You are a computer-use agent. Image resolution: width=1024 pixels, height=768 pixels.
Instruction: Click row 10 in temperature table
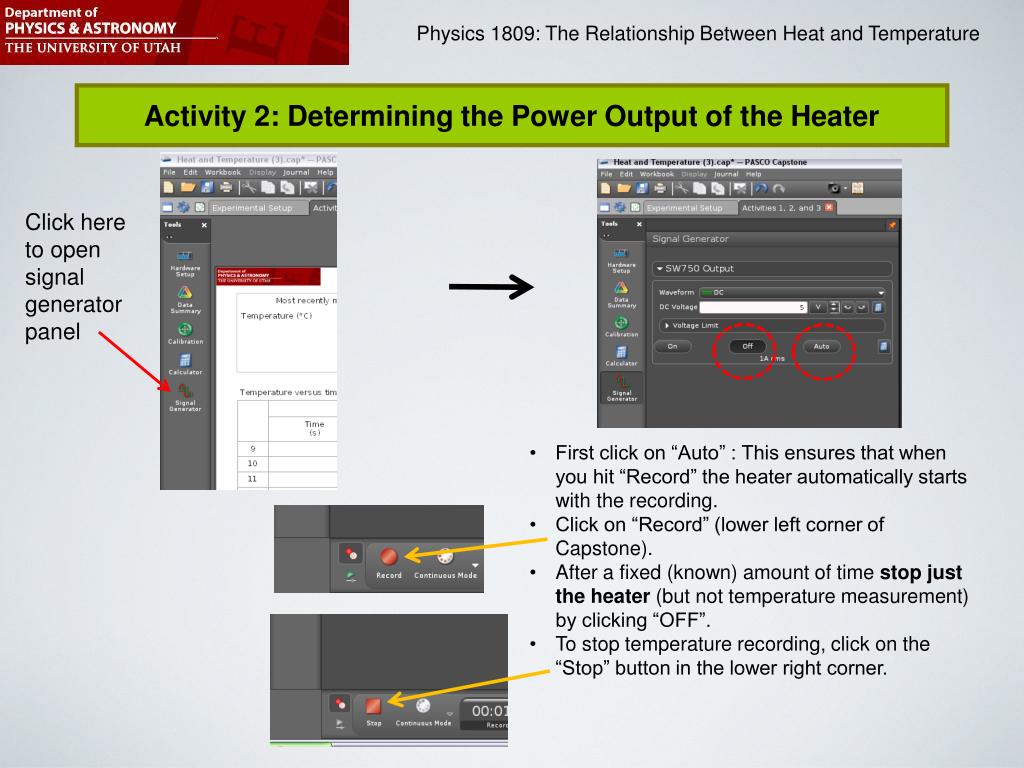tap(287, 463)
